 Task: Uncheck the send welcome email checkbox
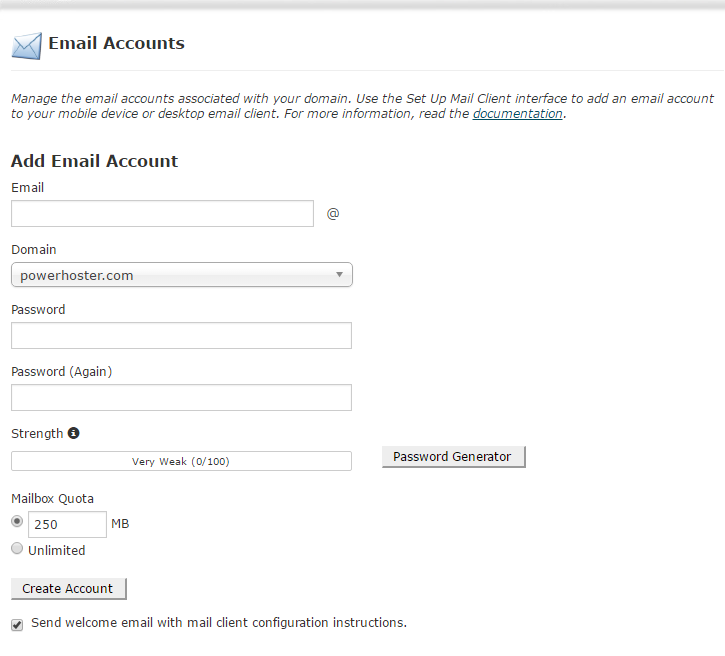(x=17, y=624)
